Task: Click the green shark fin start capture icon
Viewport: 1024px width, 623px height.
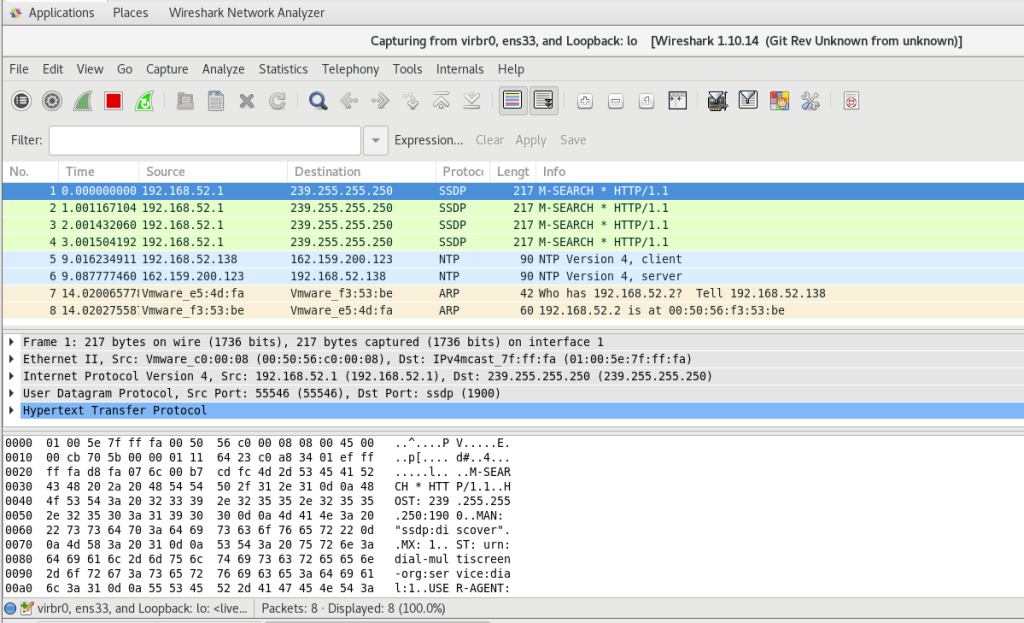Action: click(83, 101)
